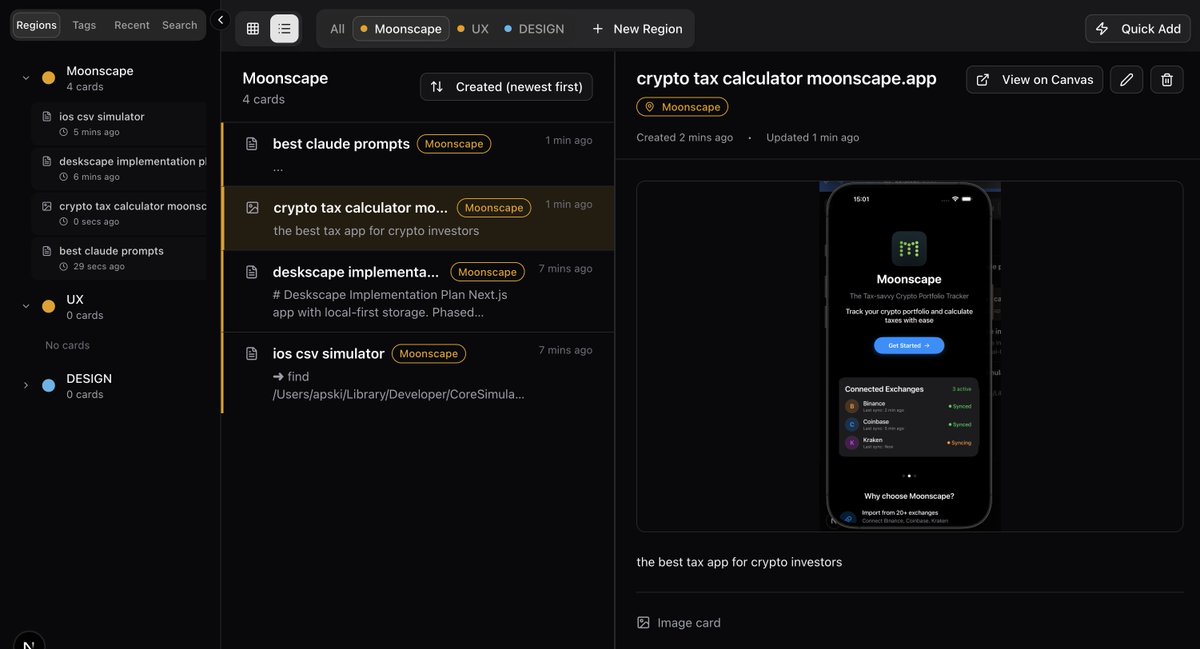Click the description 'the best tax app for crypto investors' in detail
Image resolution: width=1200 pixels, height=649 pixels.
tap(739, 562)
